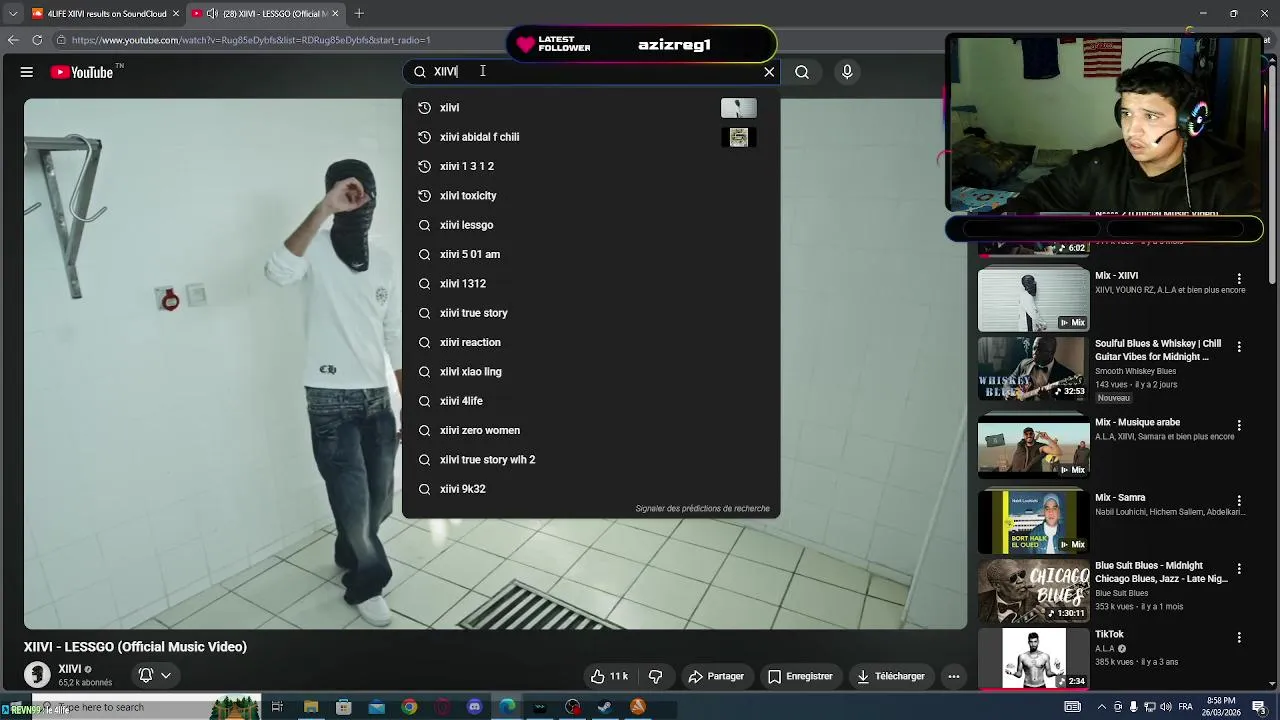Open options menu for "Mix - Samra"
This screenshot has height=720, width=1280.
click(x=1239, y=500)
